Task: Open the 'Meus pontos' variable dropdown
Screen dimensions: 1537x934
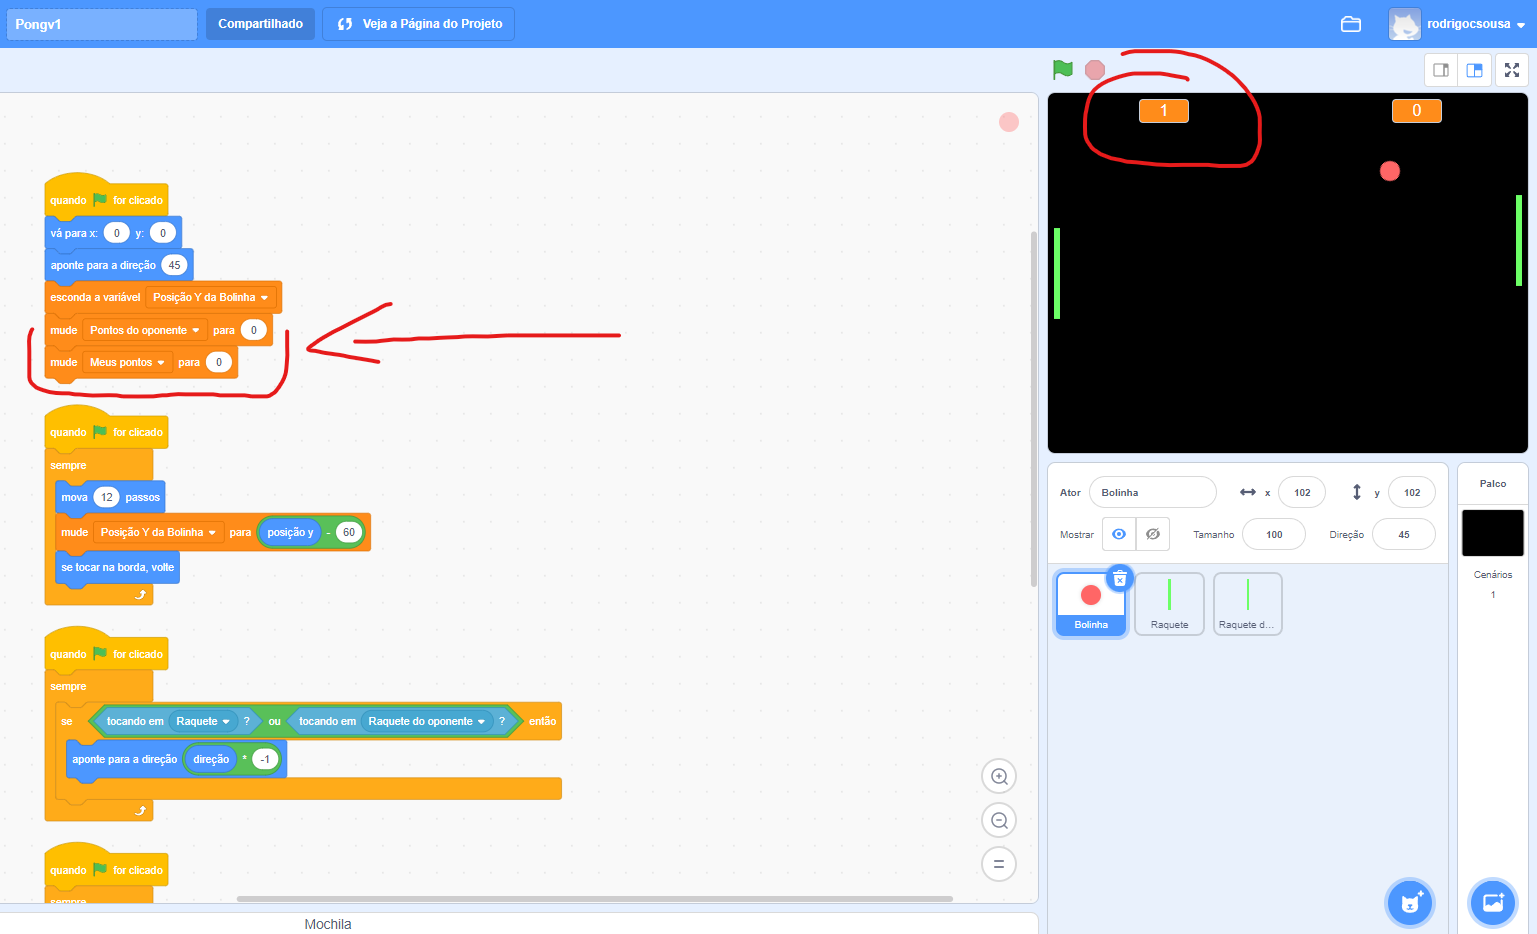Action: [x=127, y=362]
